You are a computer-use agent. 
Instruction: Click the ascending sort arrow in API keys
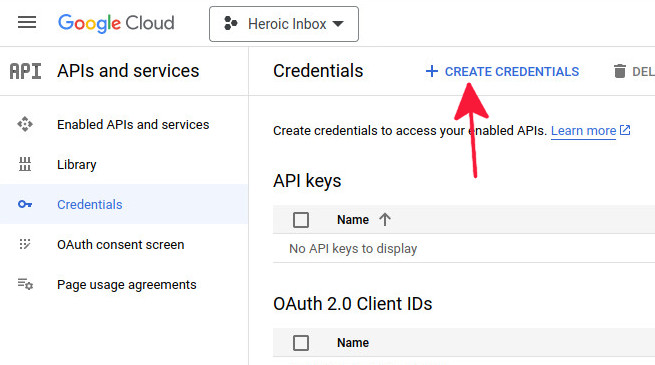[x=385, y=220]
